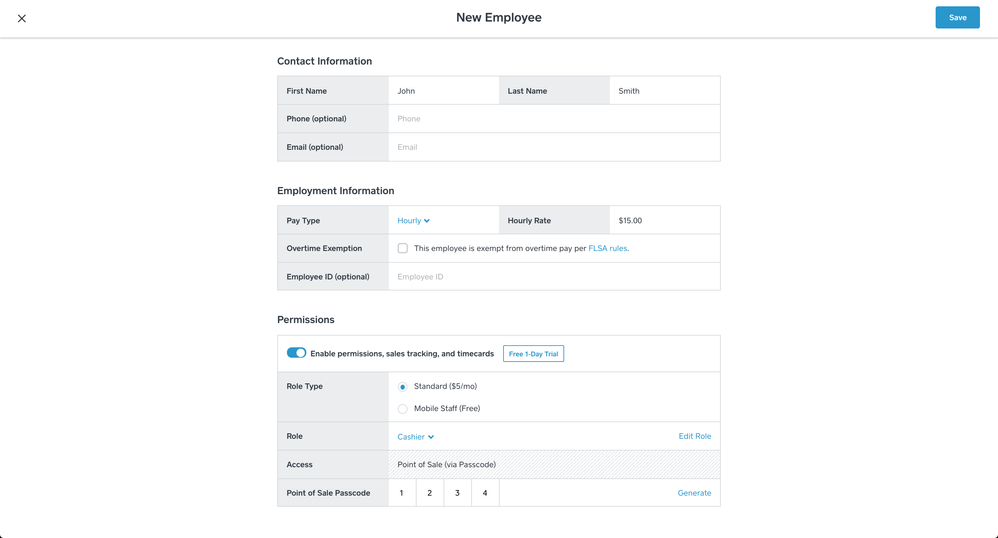Click the Free 1-Day Trial button
The image size is (998, 538).
pyautogui.click(x=533, y=354)
